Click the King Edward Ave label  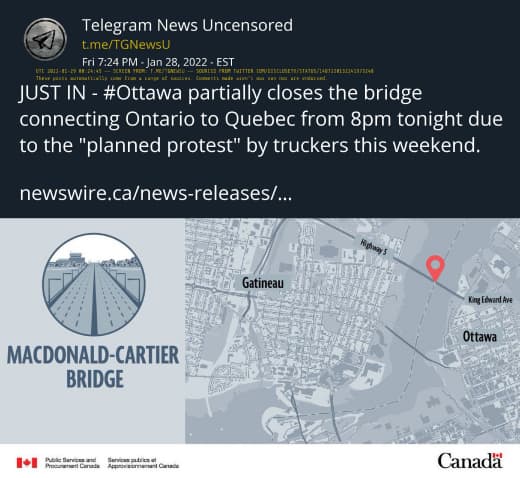coord(490,300)
